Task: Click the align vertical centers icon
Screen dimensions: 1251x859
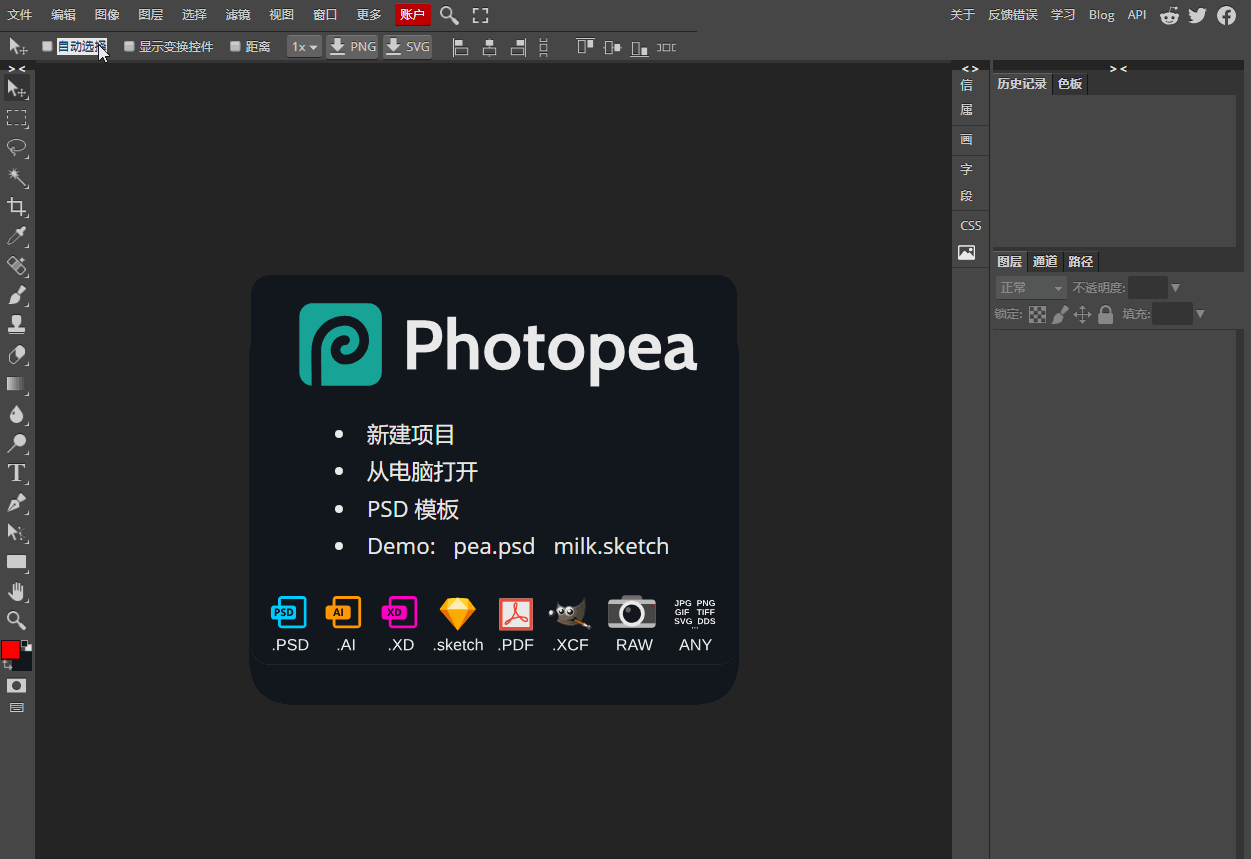Action: click(612, 47)
